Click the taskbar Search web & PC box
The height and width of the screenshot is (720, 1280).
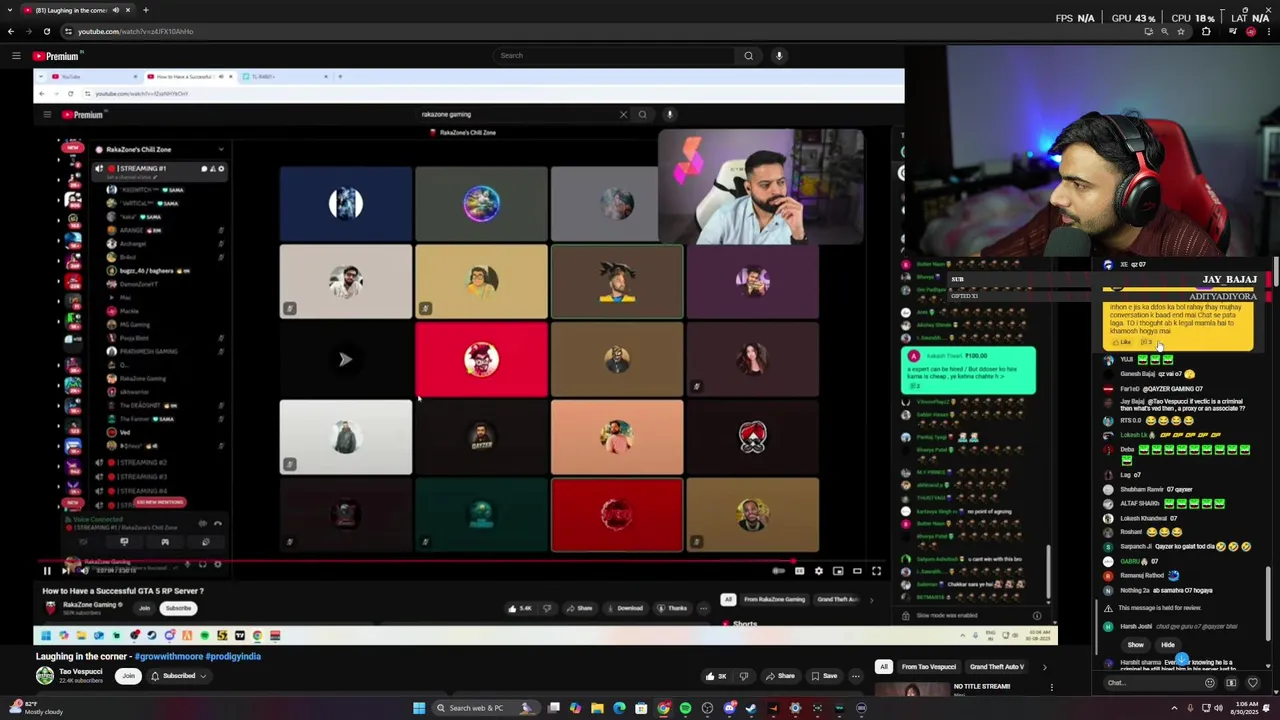(x=485, y=708)
